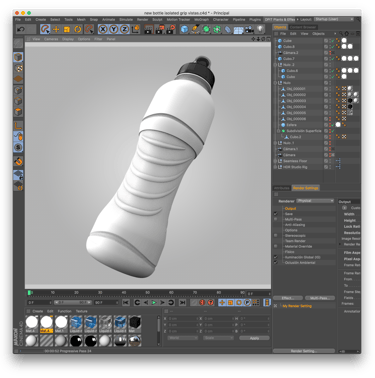Click the Render Setting... button
The height and width of the screenshot is (378, 375).
[x=304, y=351]
